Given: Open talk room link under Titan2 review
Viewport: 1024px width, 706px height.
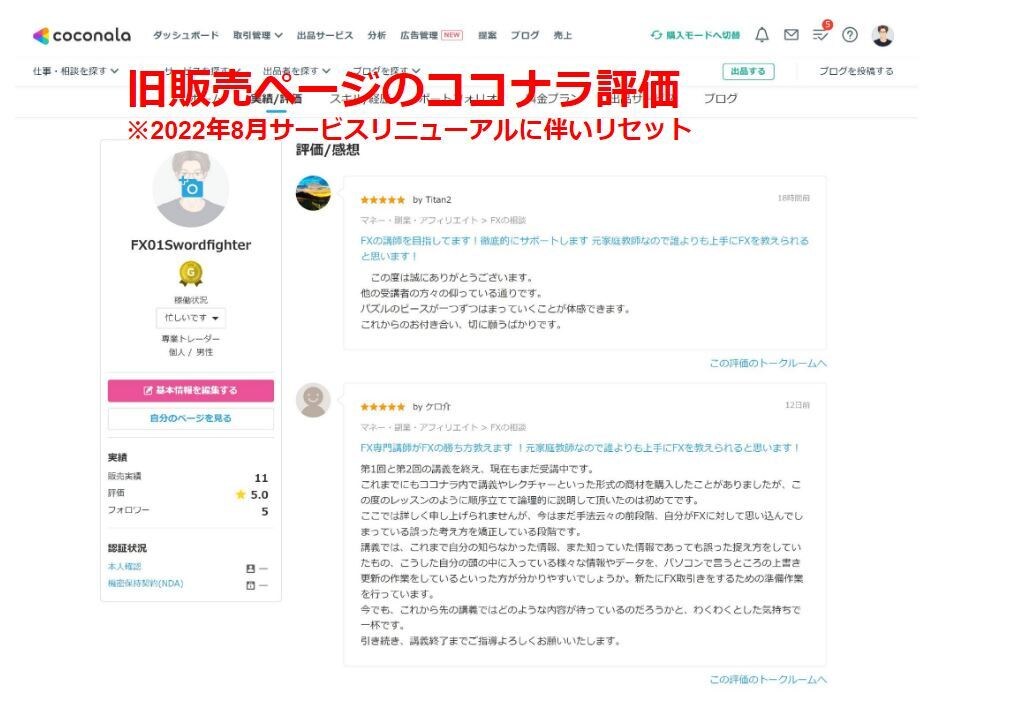Looking at the screenshot, I should [x=768, y=363].
